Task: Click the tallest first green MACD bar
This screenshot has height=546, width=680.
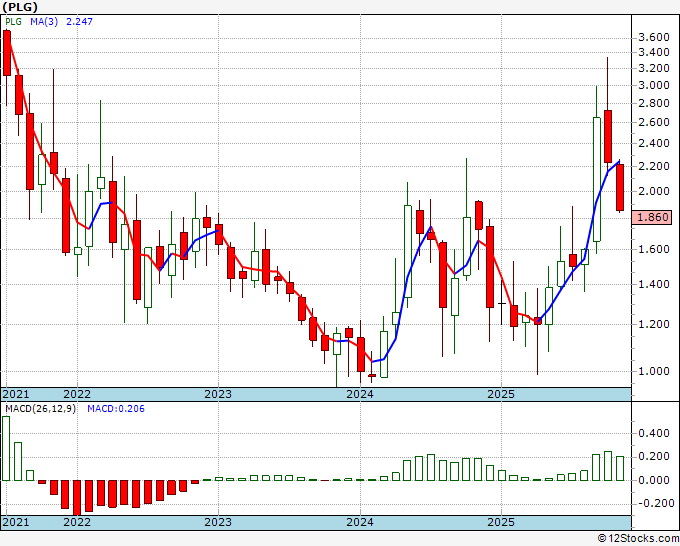Action: [x=6, y=448]
